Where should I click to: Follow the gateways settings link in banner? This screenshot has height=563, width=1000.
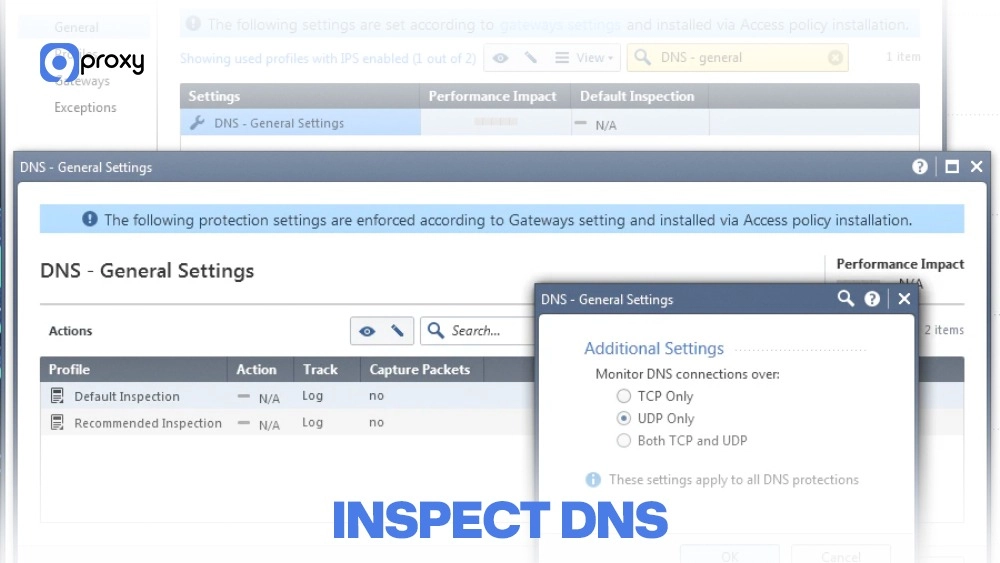[x=560, y=25]
